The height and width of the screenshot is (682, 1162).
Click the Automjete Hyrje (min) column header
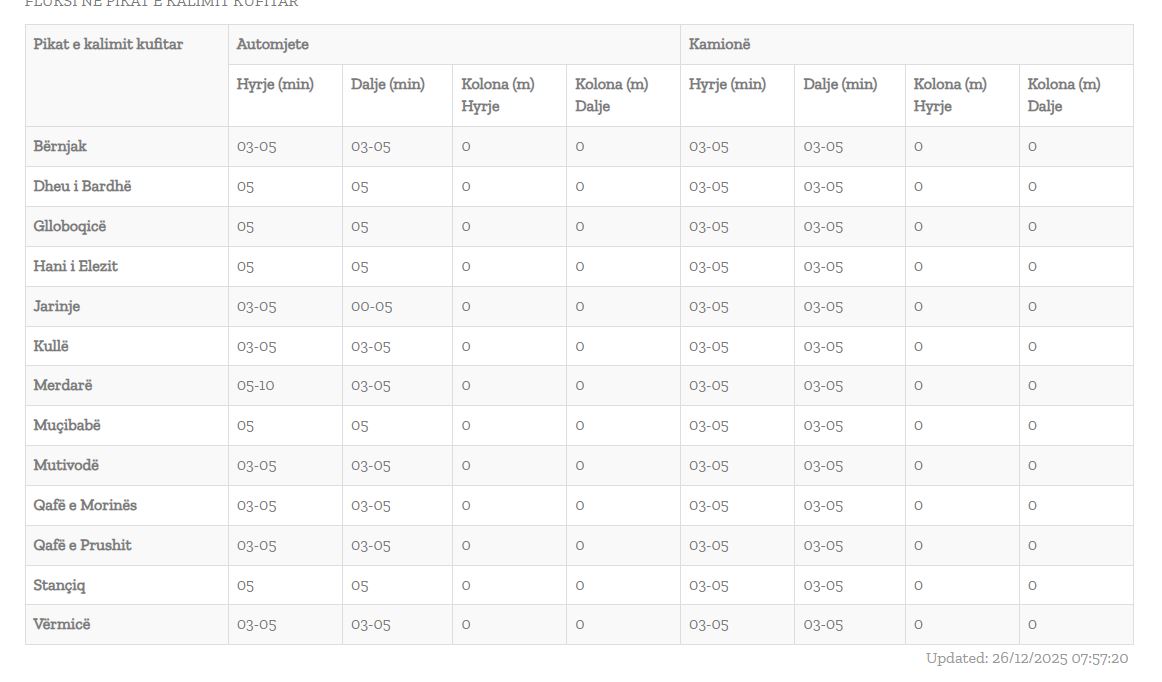[275, 84]
